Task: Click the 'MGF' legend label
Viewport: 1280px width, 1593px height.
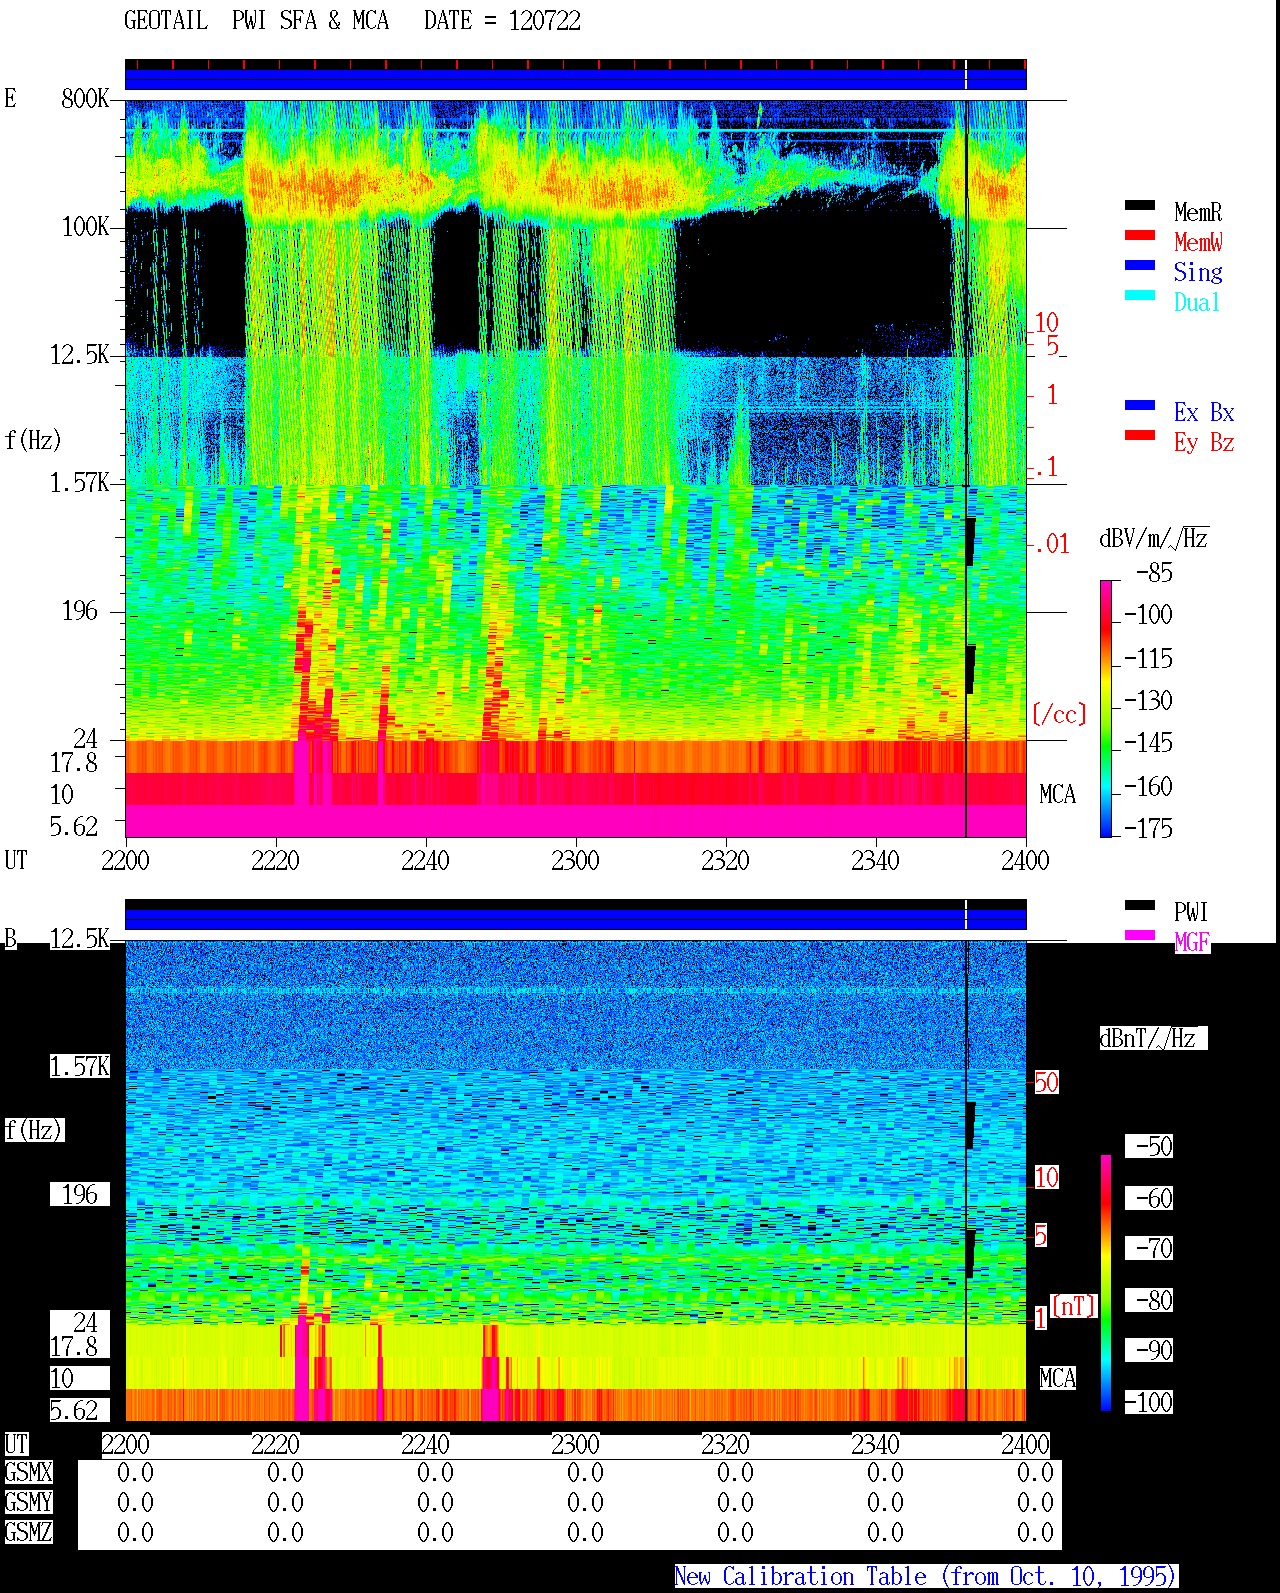Action: [x=1192, y=942]
